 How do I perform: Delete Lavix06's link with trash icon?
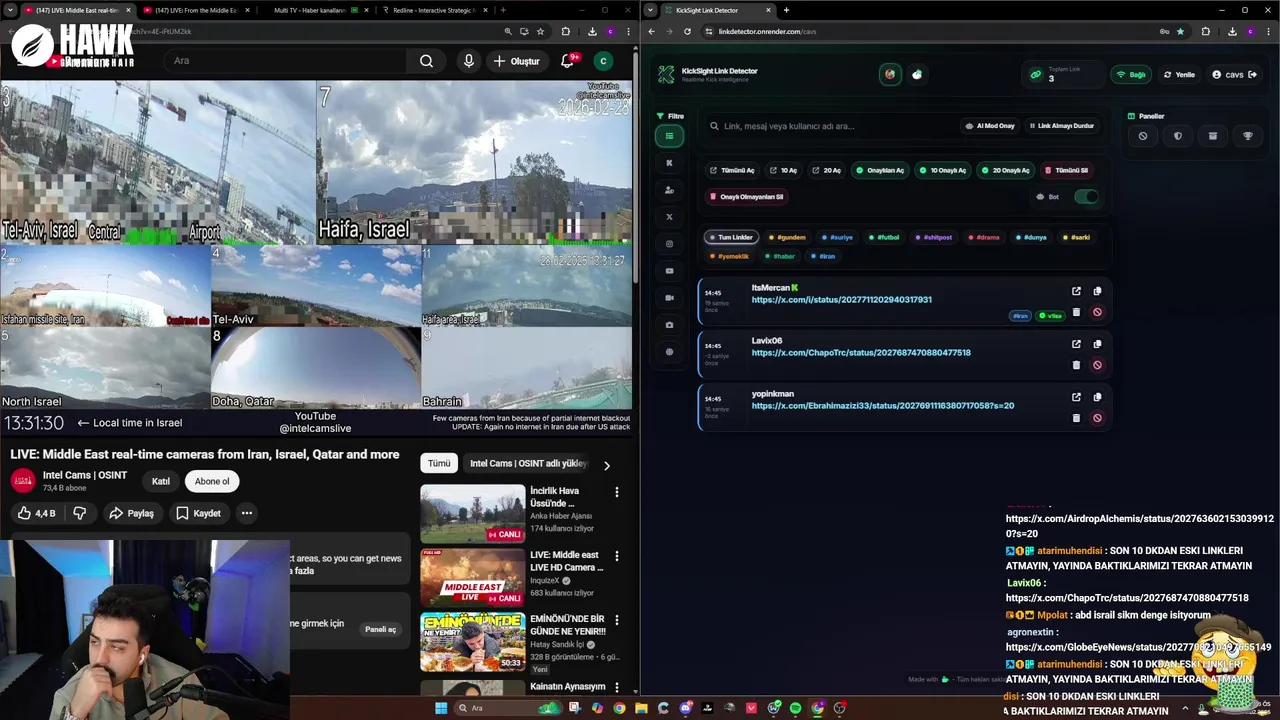pos(1076,365)
